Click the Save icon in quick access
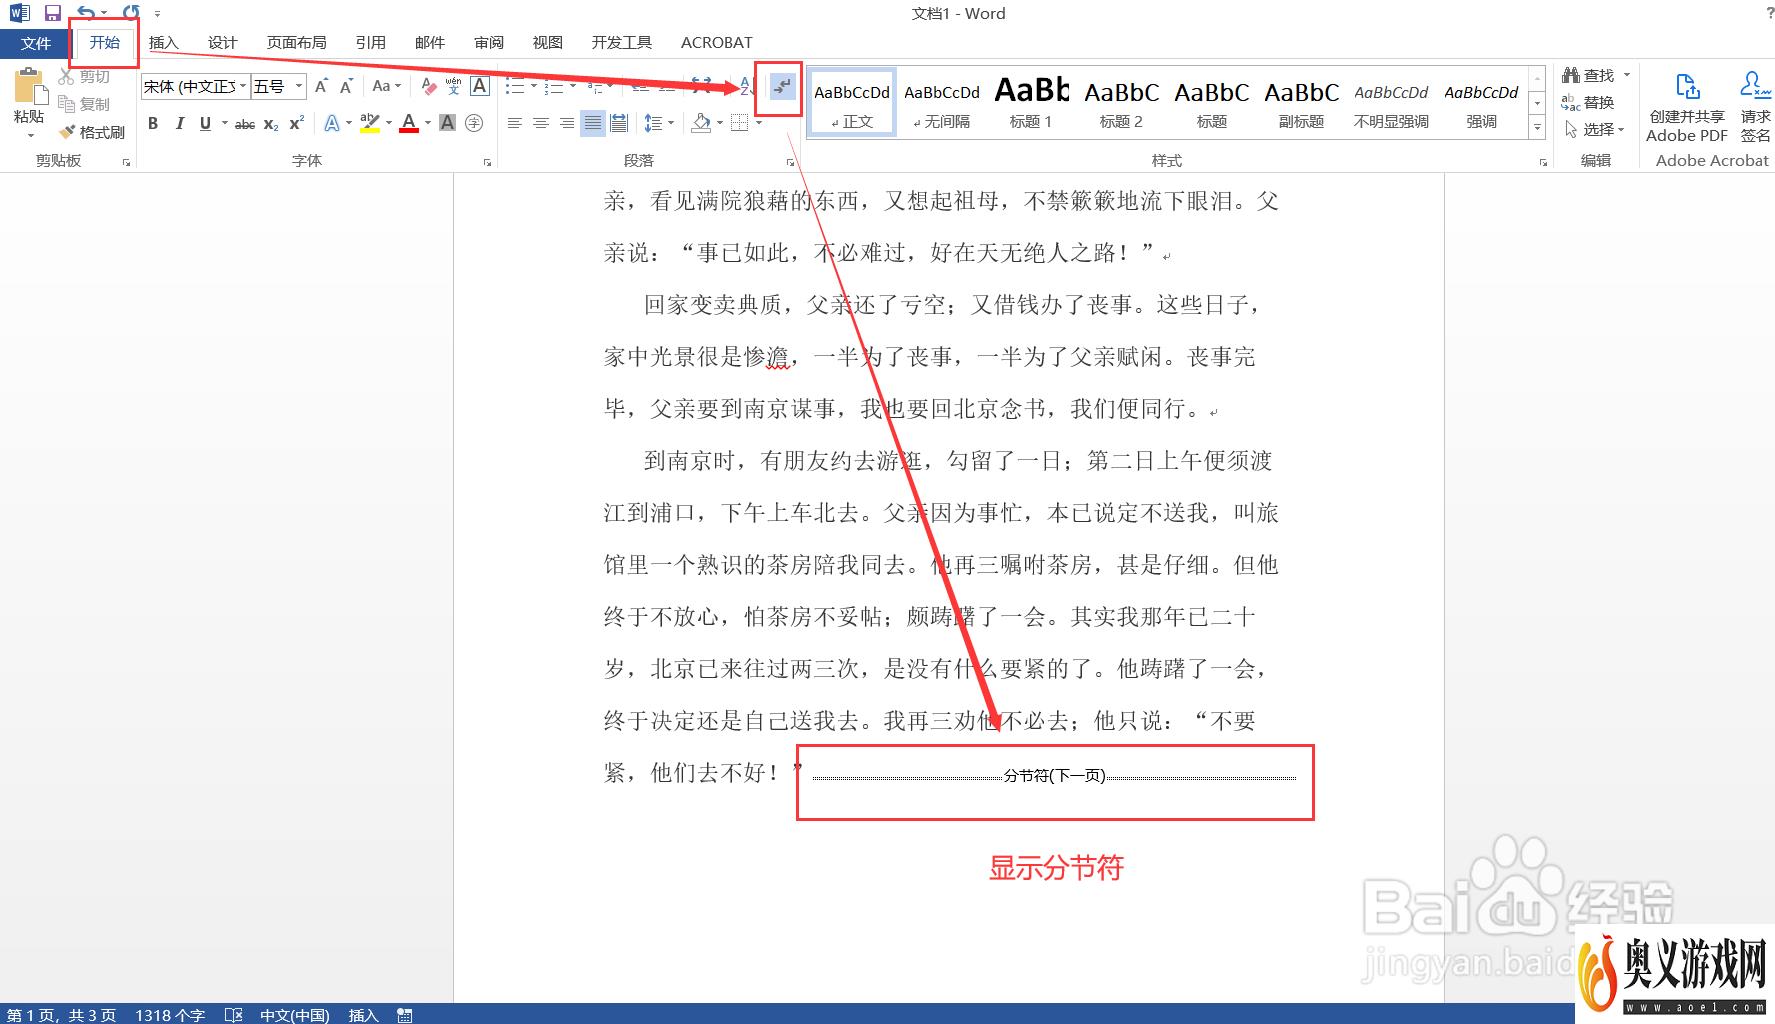Image resolution: width=1775 pixels, height=1024 pixels. (x=53, y=13)
